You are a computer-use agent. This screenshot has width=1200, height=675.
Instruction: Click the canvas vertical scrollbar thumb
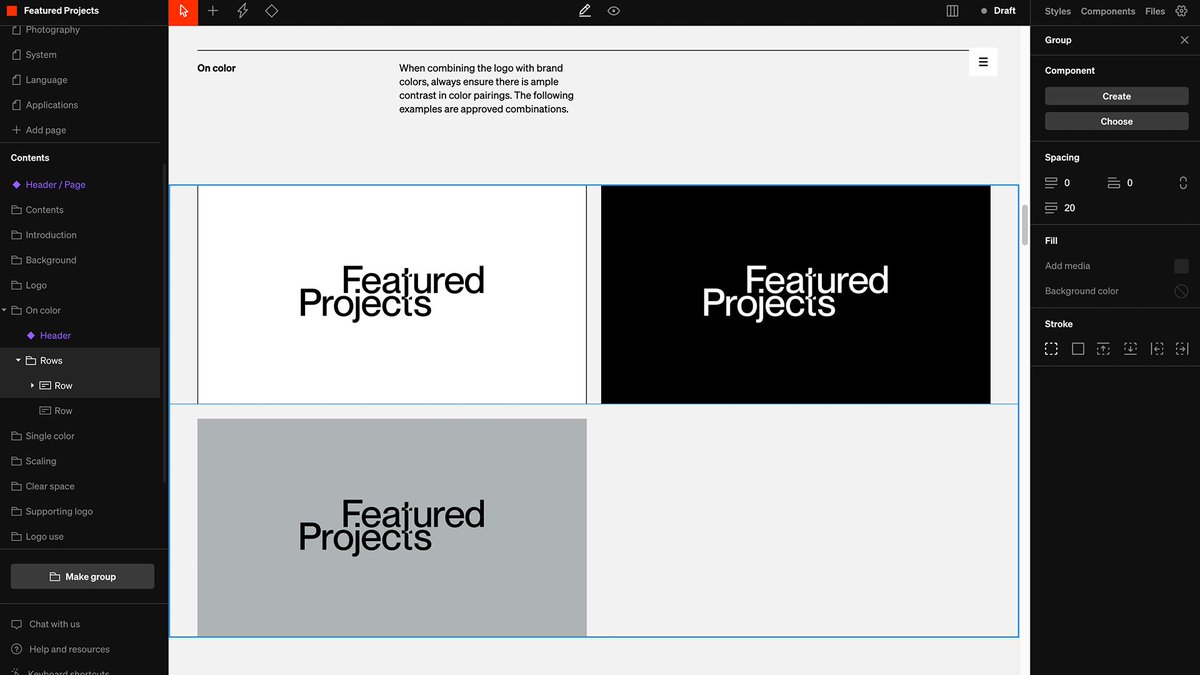pyautogui.click(x=1024, y=224)
